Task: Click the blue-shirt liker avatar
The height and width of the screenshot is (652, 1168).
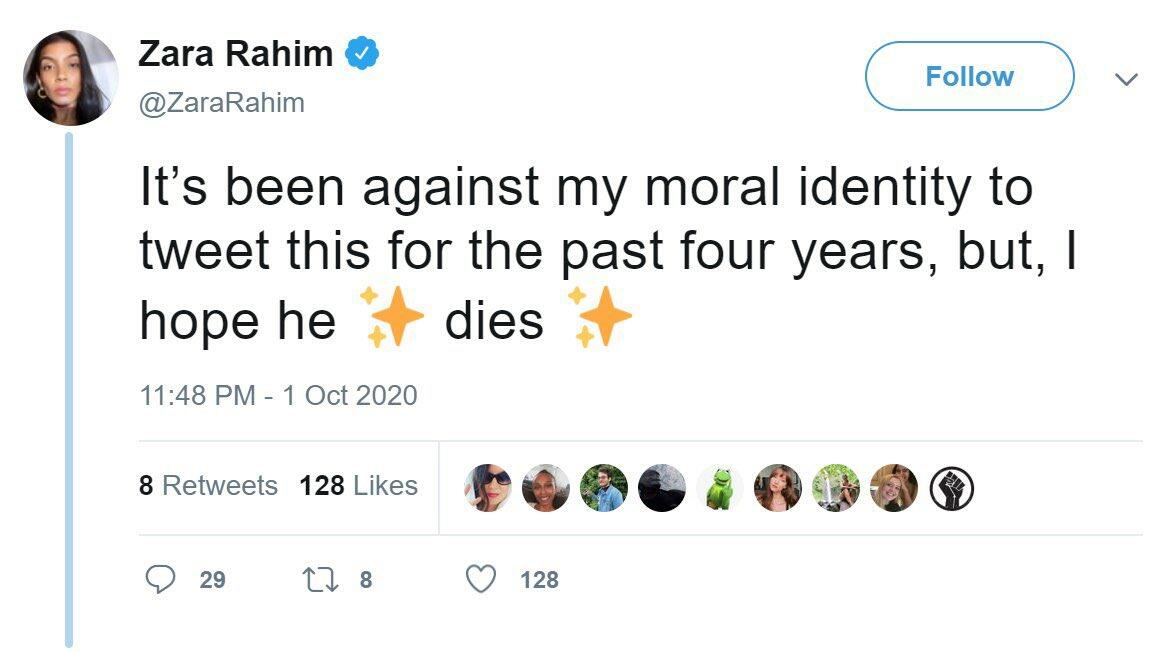Action: [x=603, y=488]
